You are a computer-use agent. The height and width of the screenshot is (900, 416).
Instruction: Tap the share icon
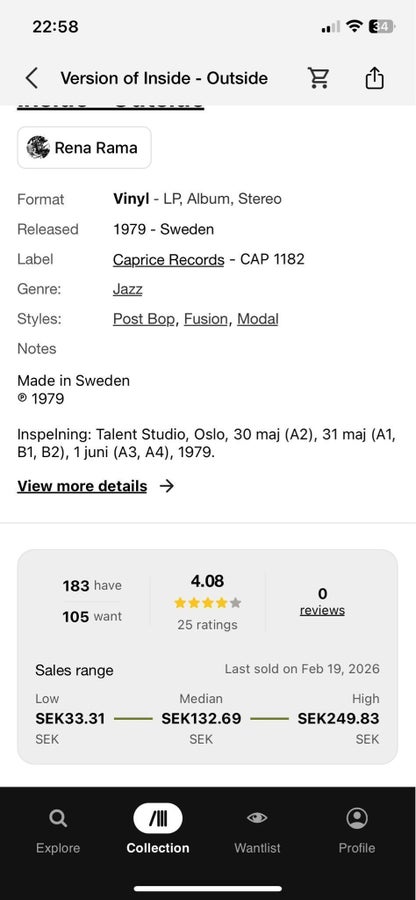[x=374, y=77]
